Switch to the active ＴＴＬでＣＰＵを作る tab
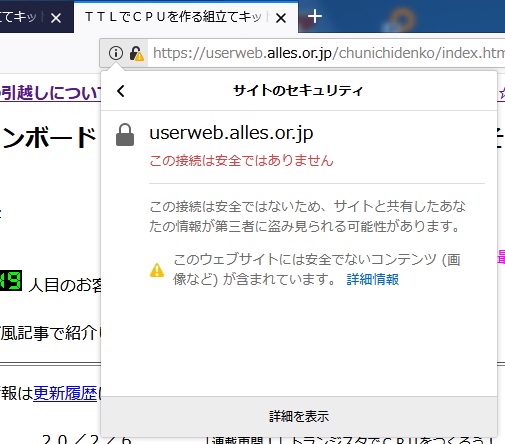Viewport: 505px width, 444px height. pos(173,17)
